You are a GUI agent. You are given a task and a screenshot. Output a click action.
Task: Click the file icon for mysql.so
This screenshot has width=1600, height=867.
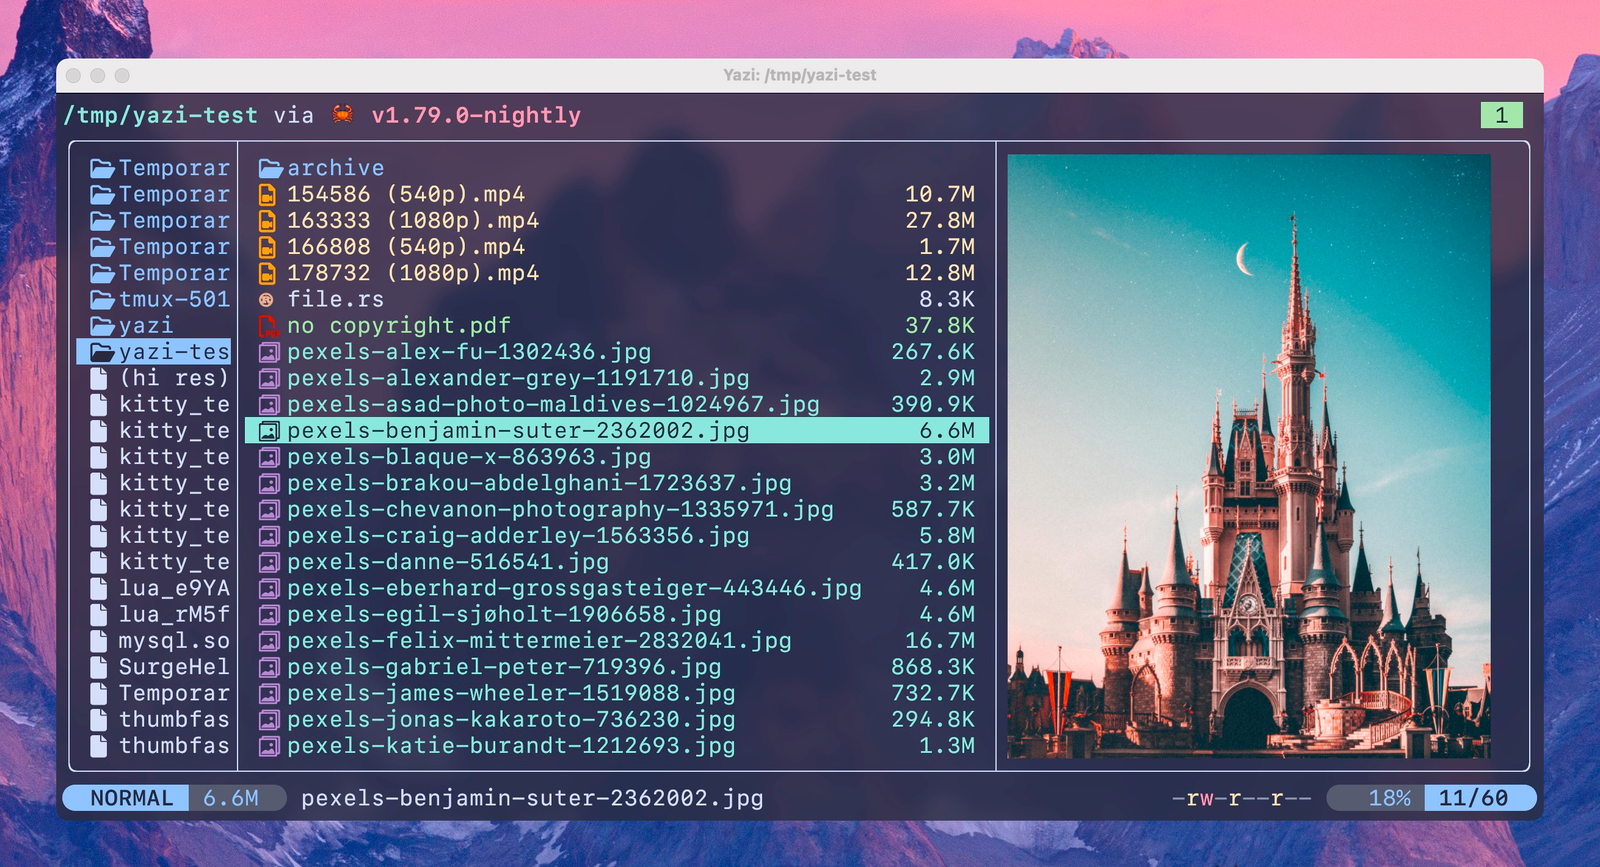pyautogui.click(x=98, y=641)
